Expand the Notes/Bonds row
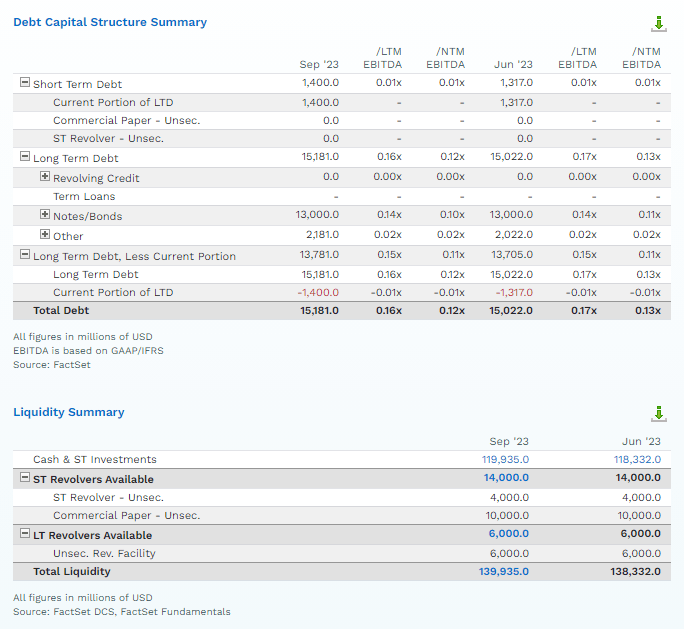This screenshot has height=629, width=684. tap(45, 215)
